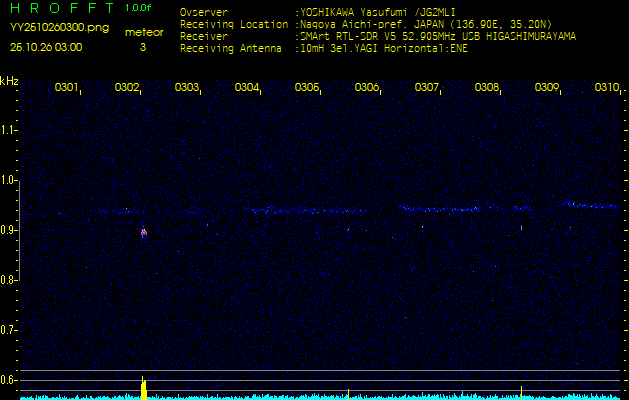Click the 0304 time marker
Viewport: 629px width, 400px height.
[x=247, y=88]
